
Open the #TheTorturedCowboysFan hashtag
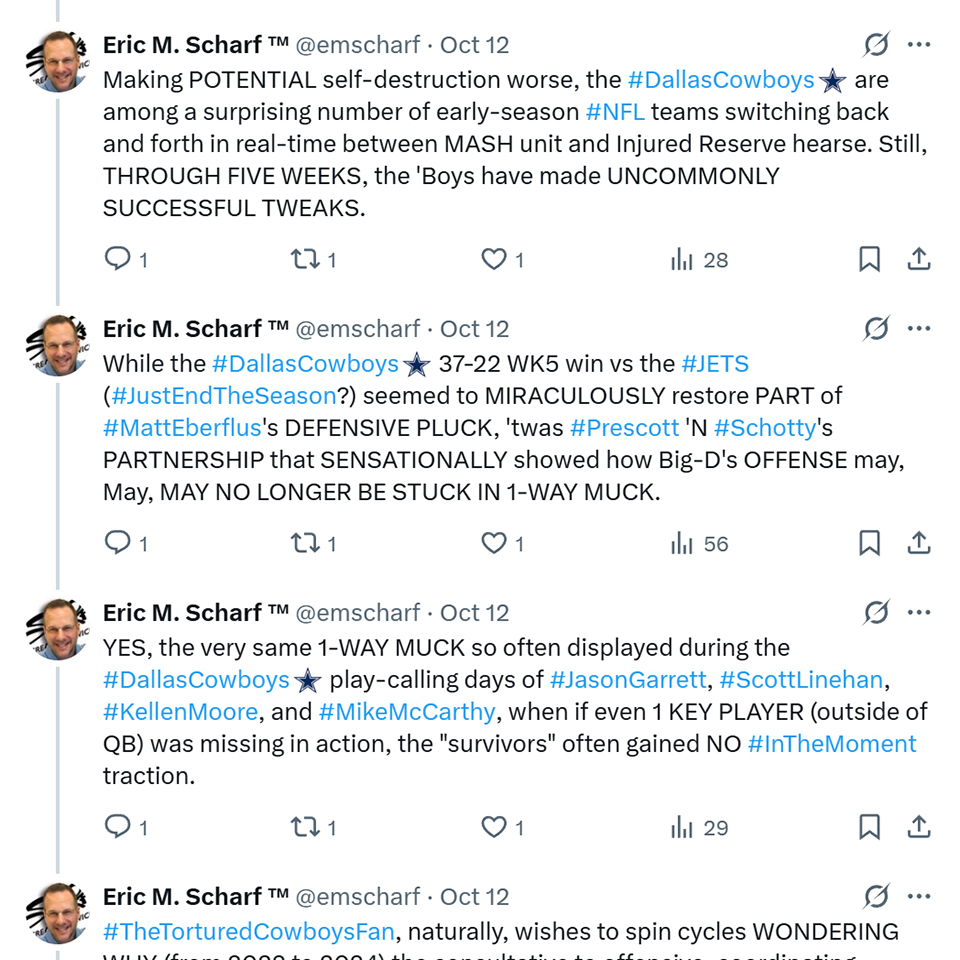pos(250,932)
